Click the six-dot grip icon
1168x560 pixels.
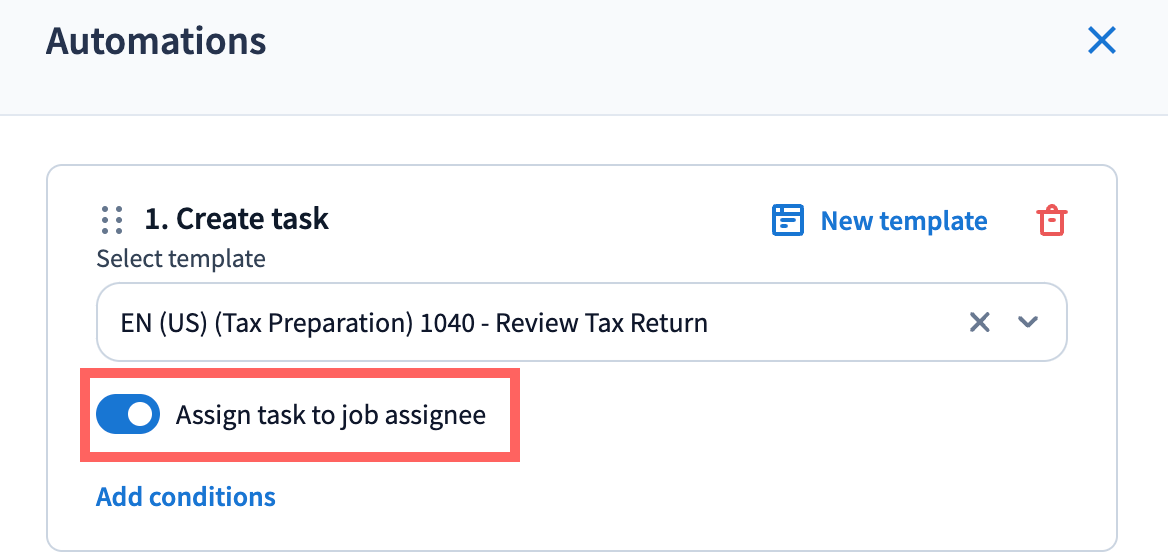(x=112, y=220)
